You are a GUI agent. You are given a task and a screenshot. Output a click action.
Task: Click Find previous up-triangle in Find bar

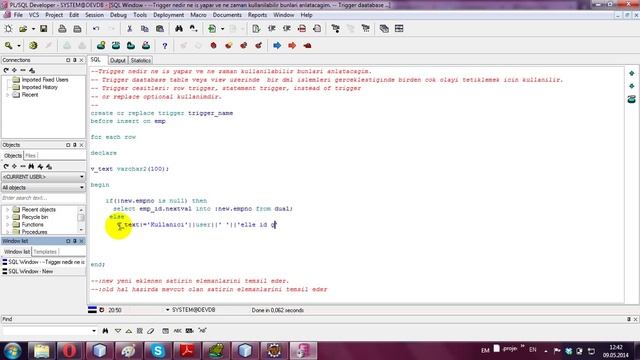[129, 331]
